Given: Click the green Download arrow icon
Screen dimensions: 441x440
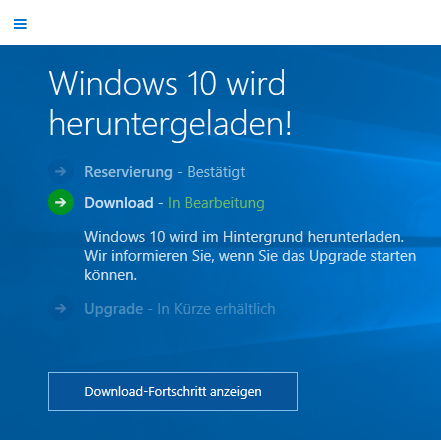Looking at the screenshot, I should 61,202.
